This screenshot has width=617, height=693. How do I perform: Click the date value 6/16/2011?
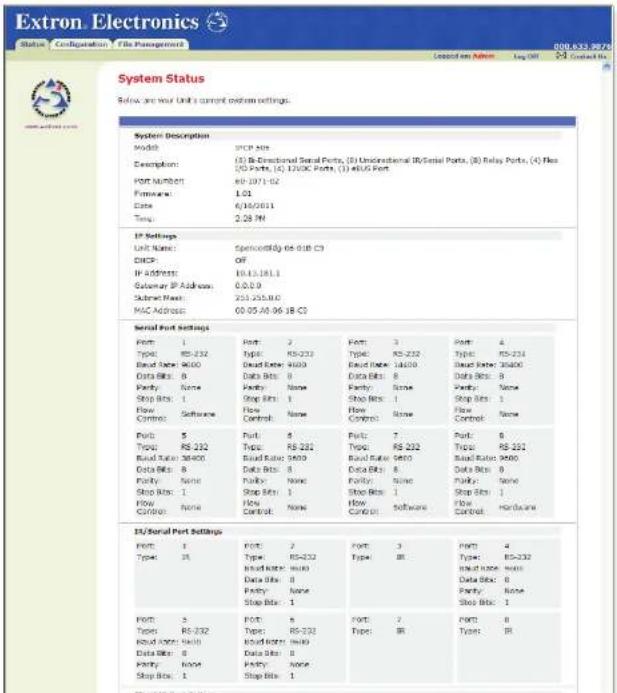255,206
